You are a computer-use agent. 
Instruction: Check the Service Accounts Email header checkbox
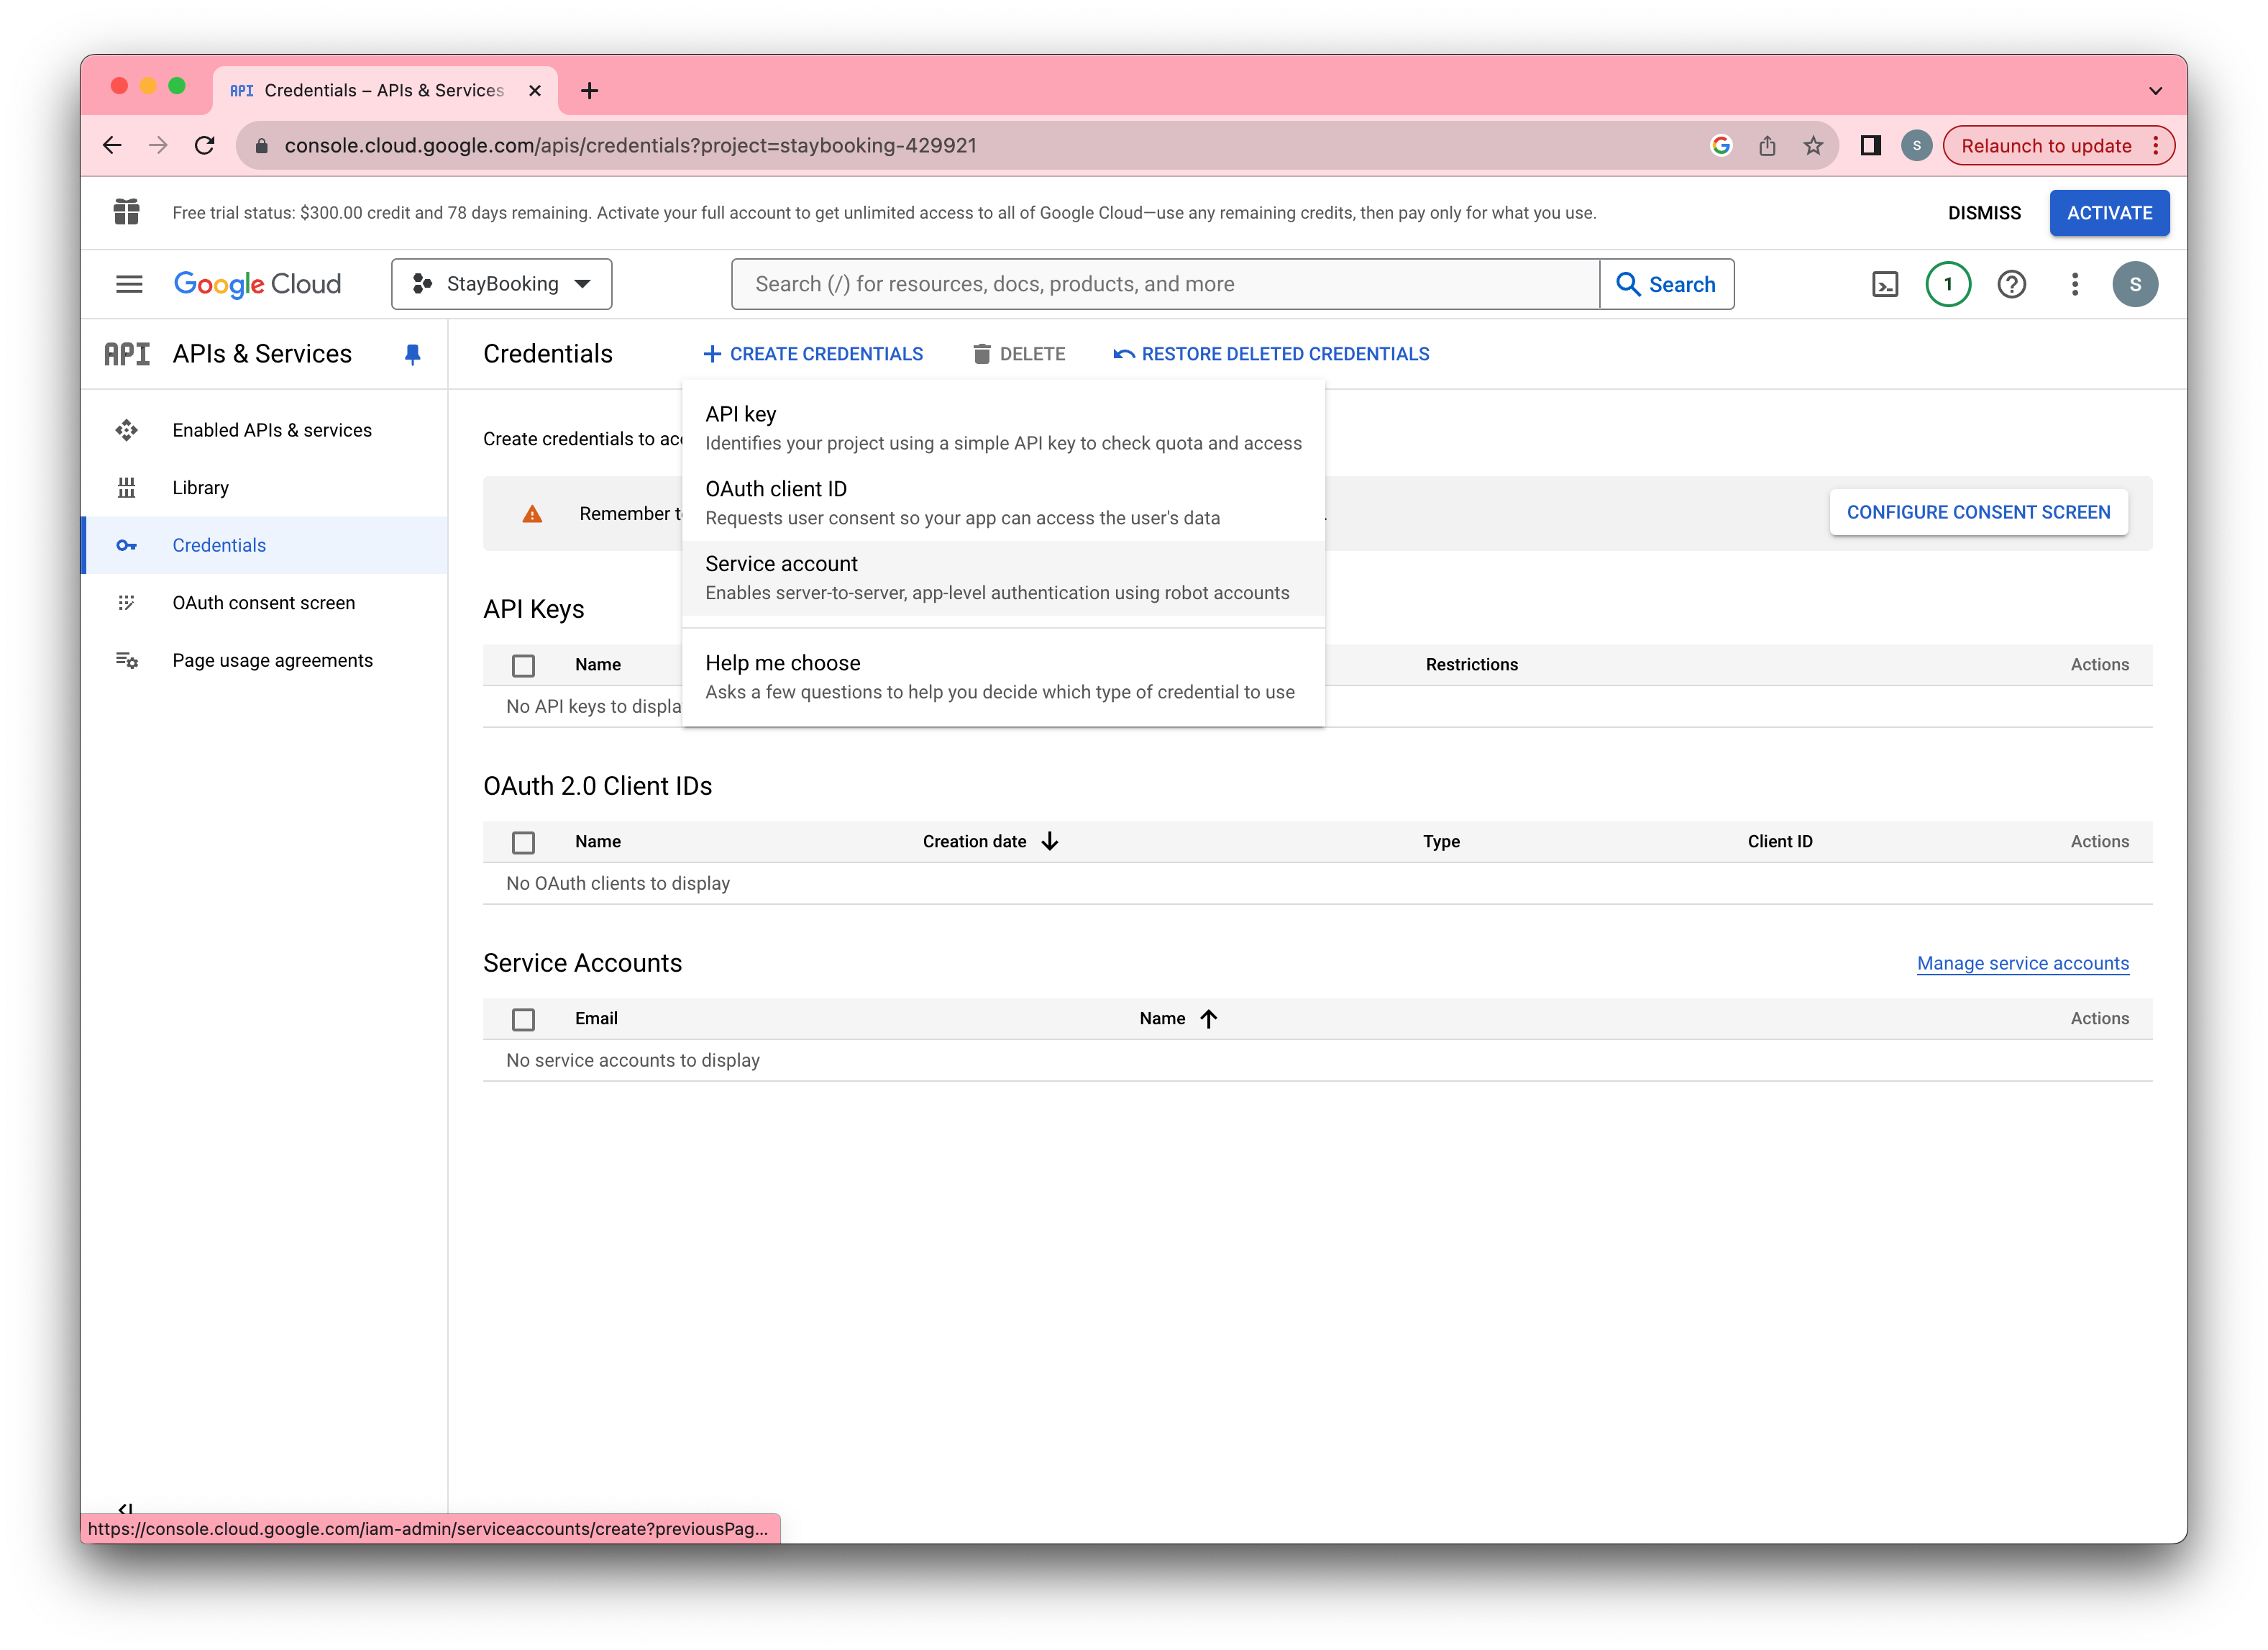[x=523, y=1019]
